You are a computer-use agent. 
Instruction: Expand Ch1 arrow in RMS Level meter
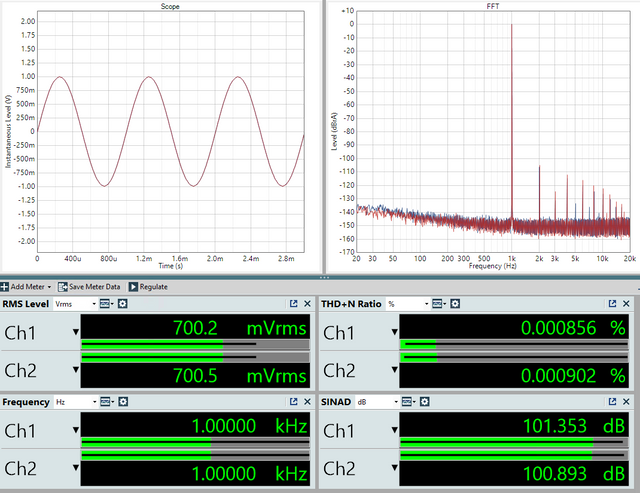(76, 332)
